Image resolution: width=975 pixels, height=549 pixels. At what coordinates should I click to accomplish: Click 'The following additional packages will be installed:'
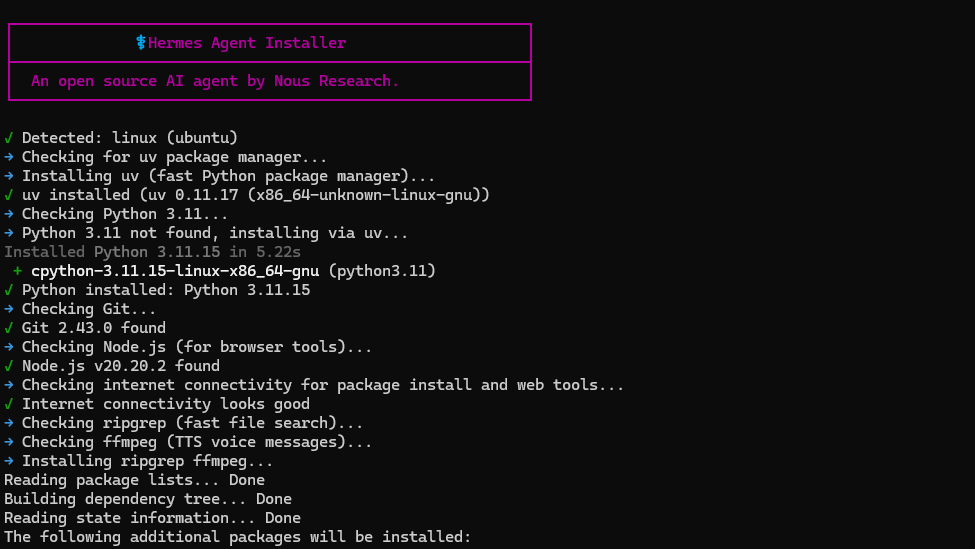pos(238,537)
